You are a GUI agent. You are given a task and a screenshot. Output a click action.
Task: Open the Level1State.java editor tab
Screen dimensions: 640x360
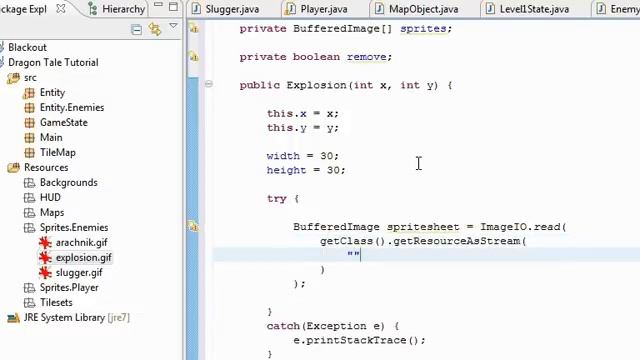pyautogui.click(x=527, y=9)
